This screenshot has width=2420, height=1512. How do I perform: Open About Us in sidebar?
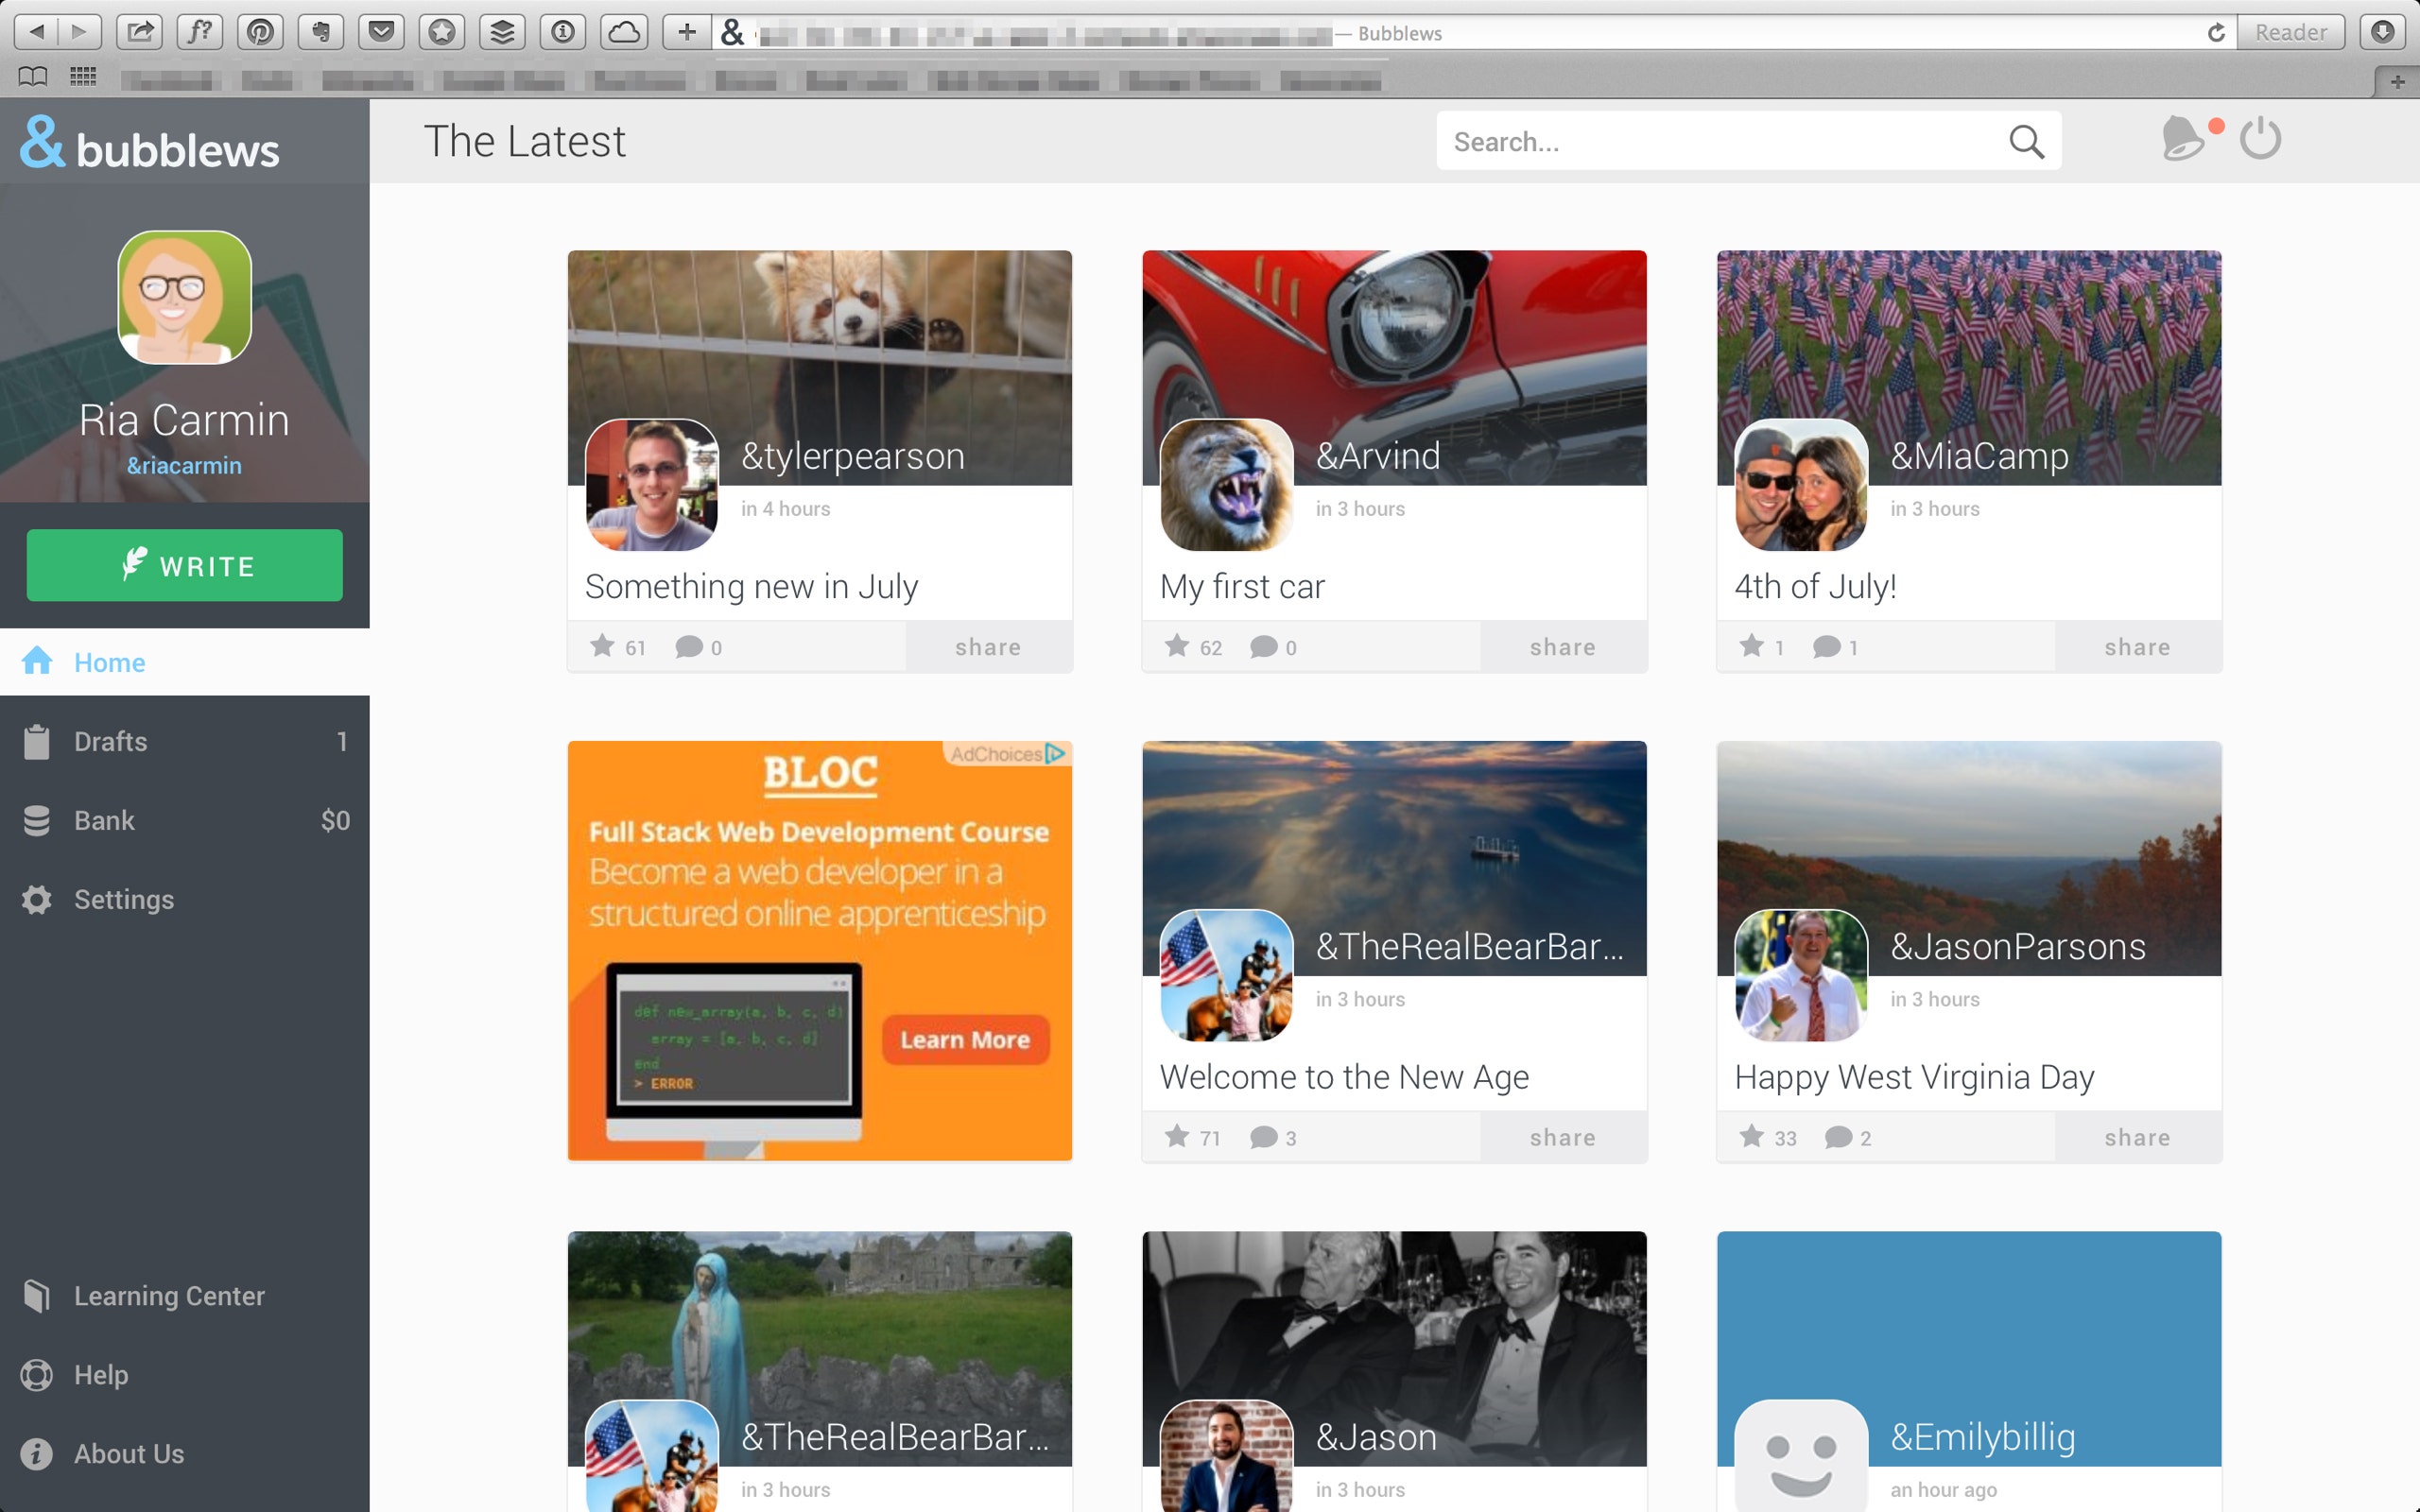point(185,1453)
